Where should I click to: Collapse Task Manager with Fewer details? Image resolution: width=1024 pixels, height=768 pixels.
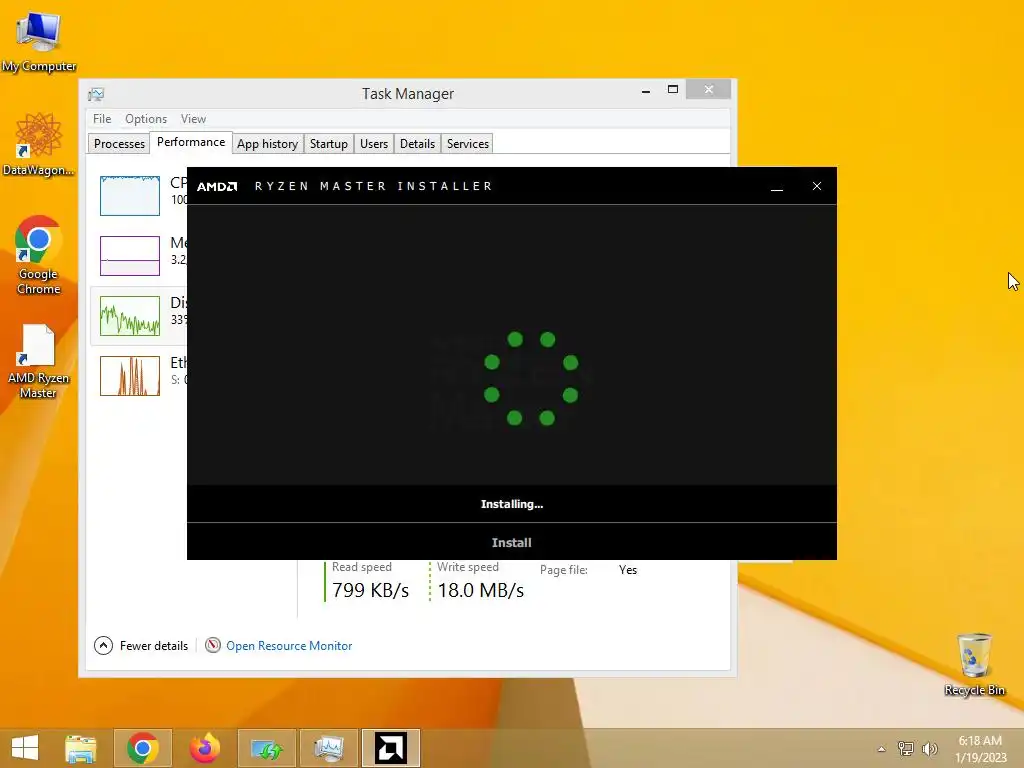coord(141,646)
